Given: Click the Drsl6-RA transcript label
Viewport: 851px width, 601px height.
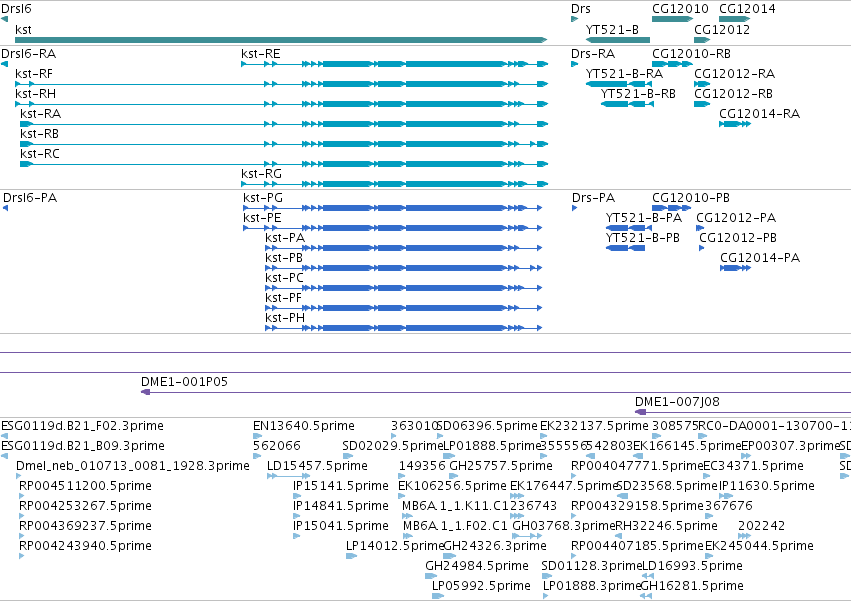Looking at the screenshot, I should coord(29,54).
